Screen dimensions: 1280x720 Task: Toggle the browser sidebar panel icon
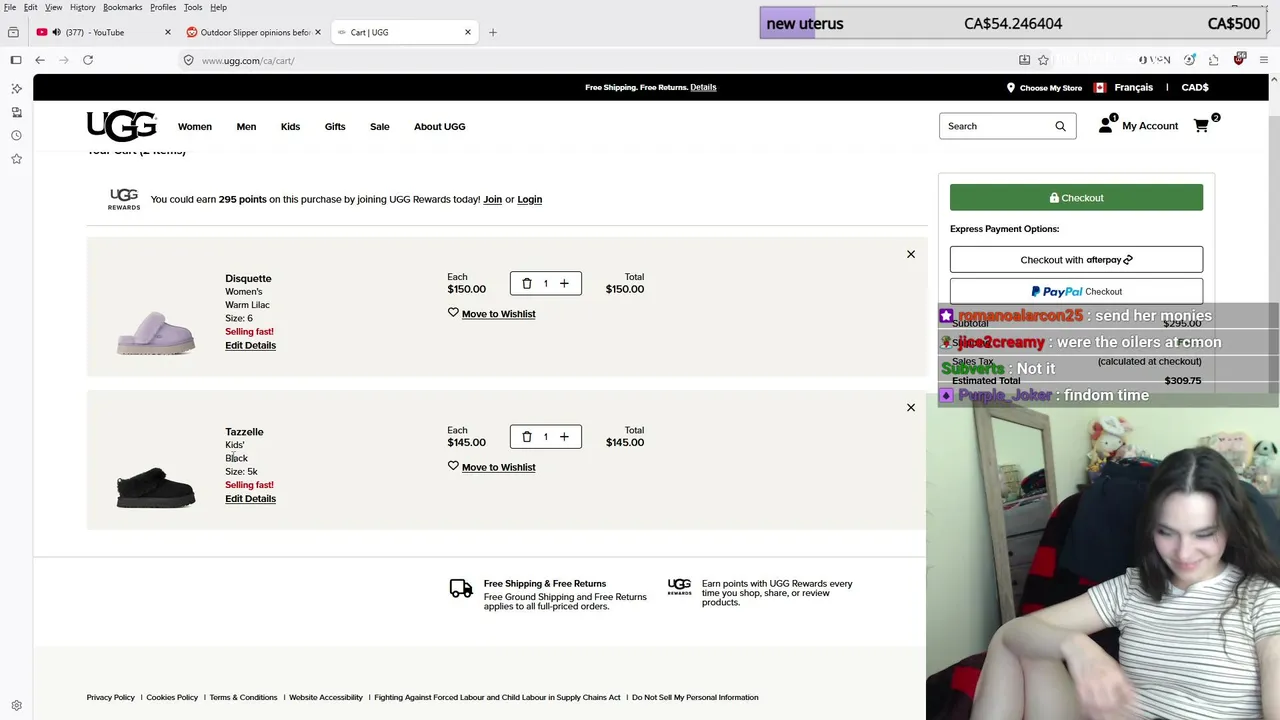click(x=16, y=60)
